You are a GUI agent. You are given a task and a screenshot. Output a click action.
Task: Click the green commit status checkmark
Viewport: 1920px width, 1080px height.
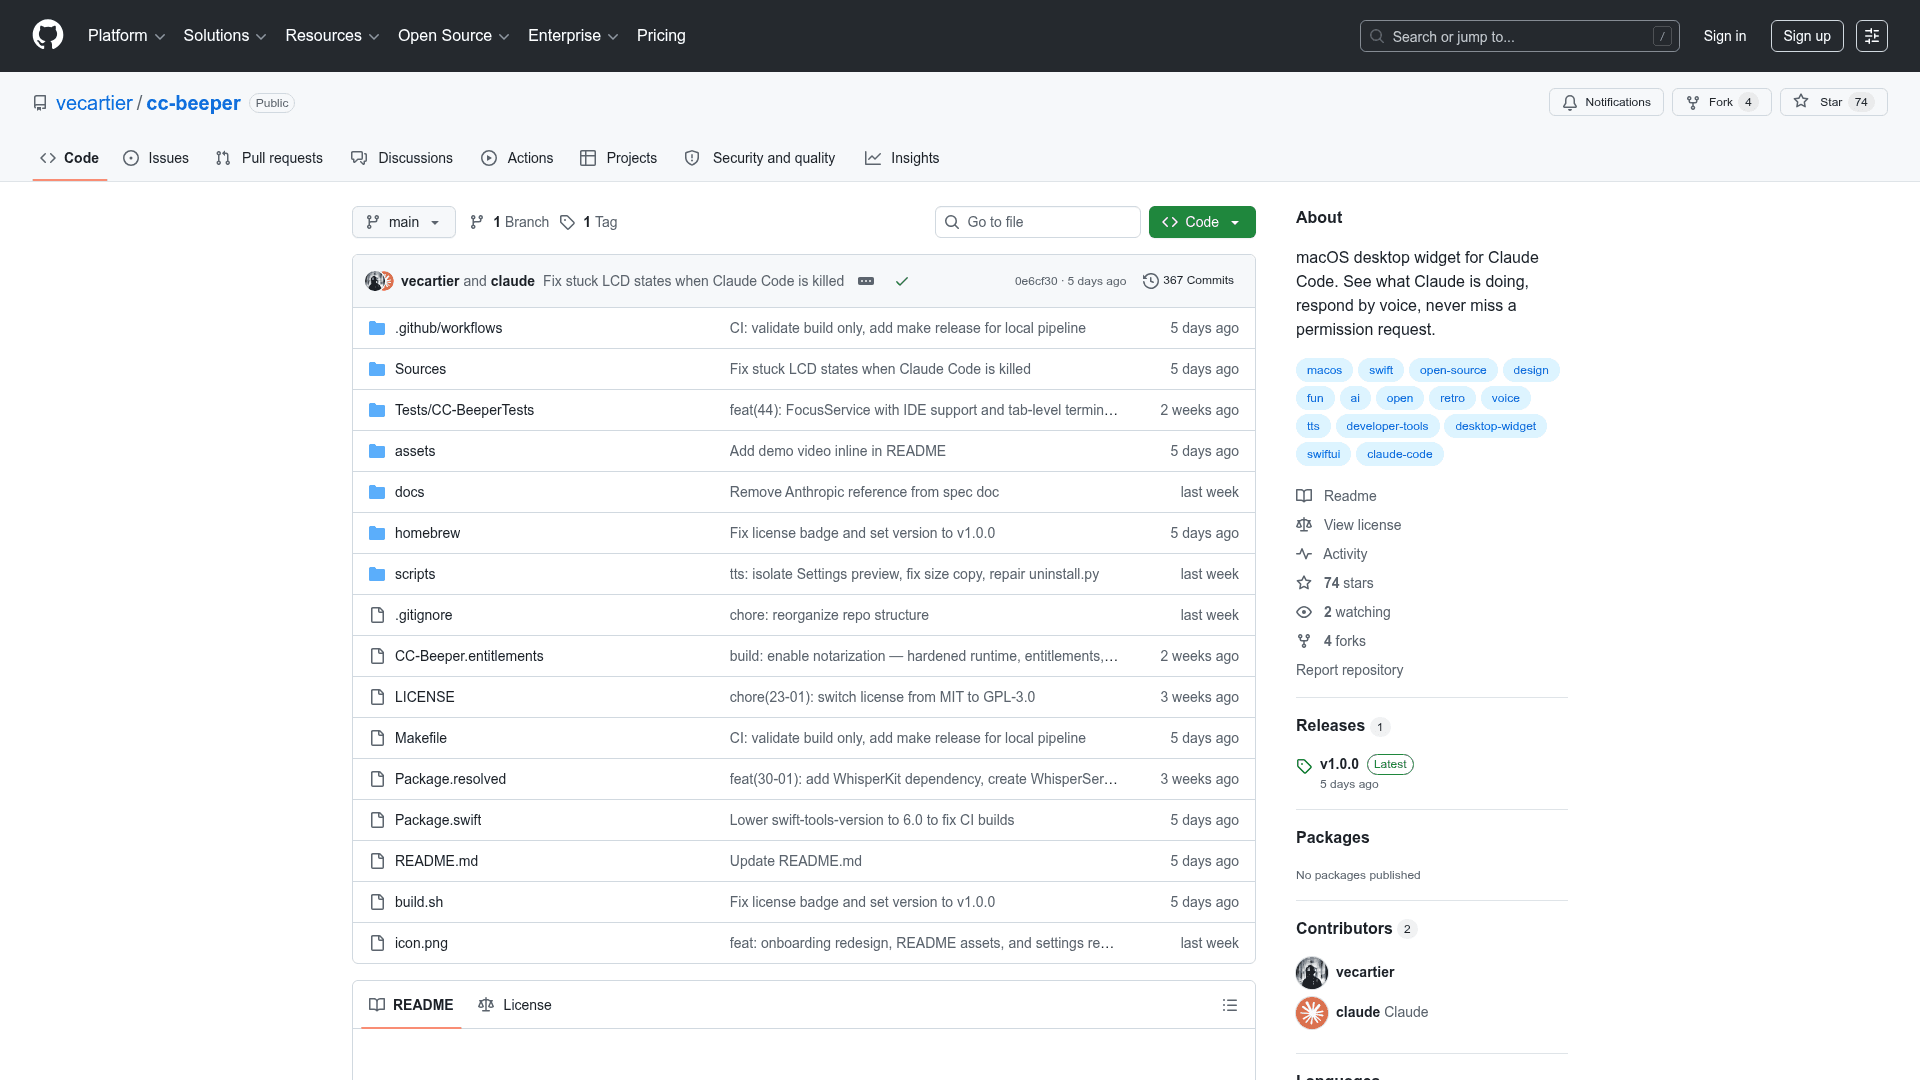902,281
